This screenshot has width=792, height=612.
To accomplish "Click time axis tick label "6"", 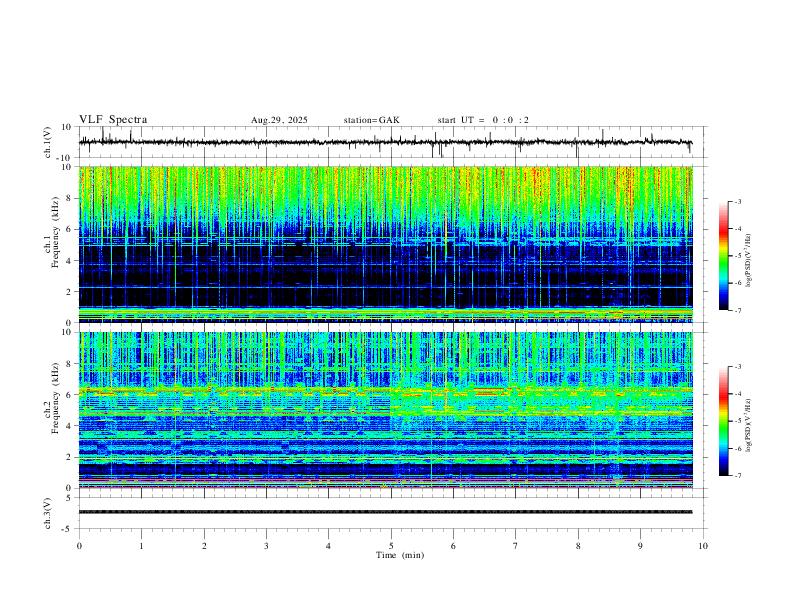I will [453, 546].
